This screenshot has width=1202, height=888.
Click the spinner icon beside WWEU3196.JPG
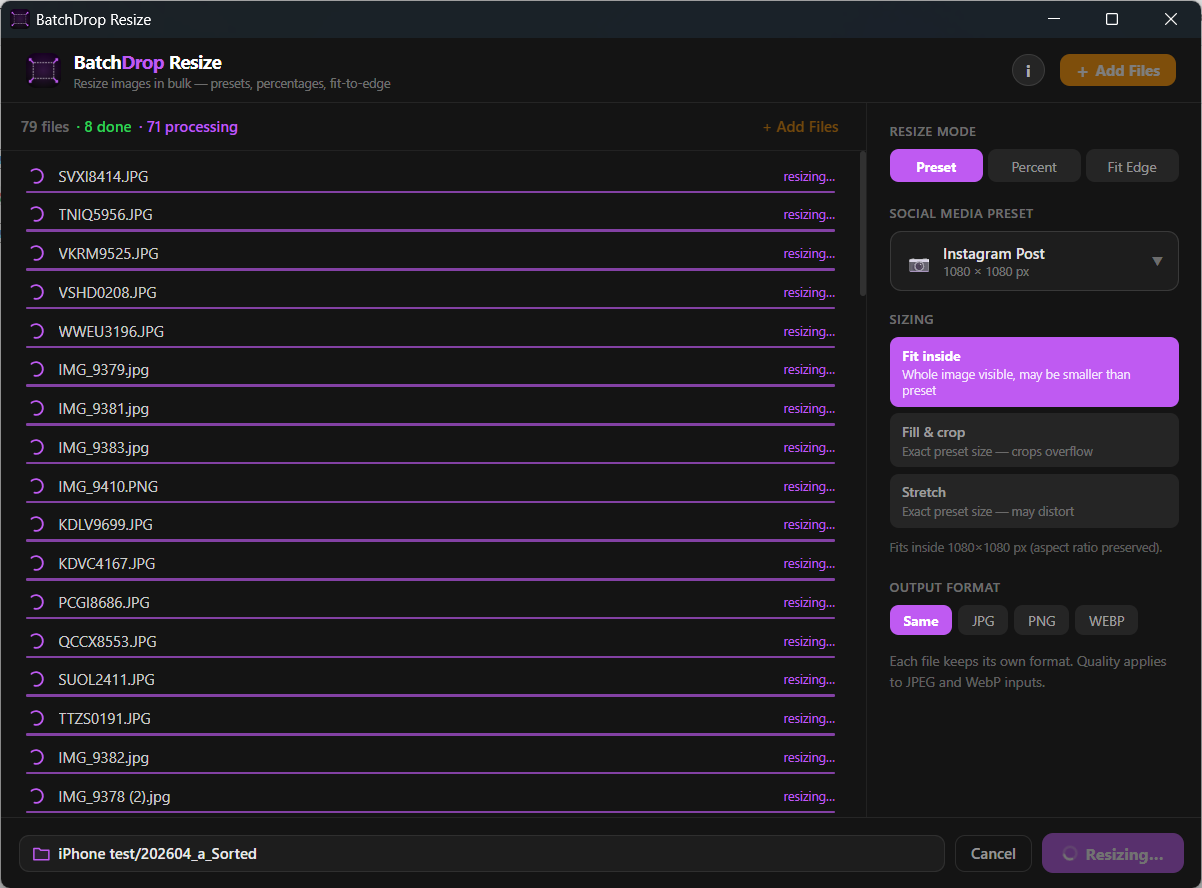click(37, 331)
